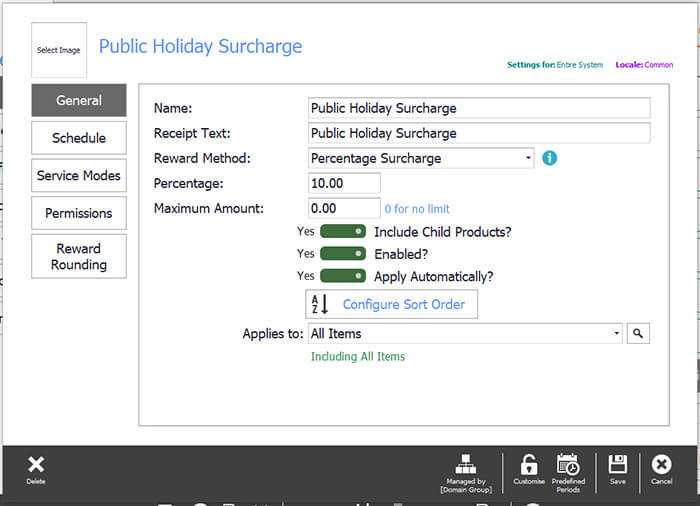Open Predefined Periods calendar icon
Screen dimensions: 700x506
568,466
